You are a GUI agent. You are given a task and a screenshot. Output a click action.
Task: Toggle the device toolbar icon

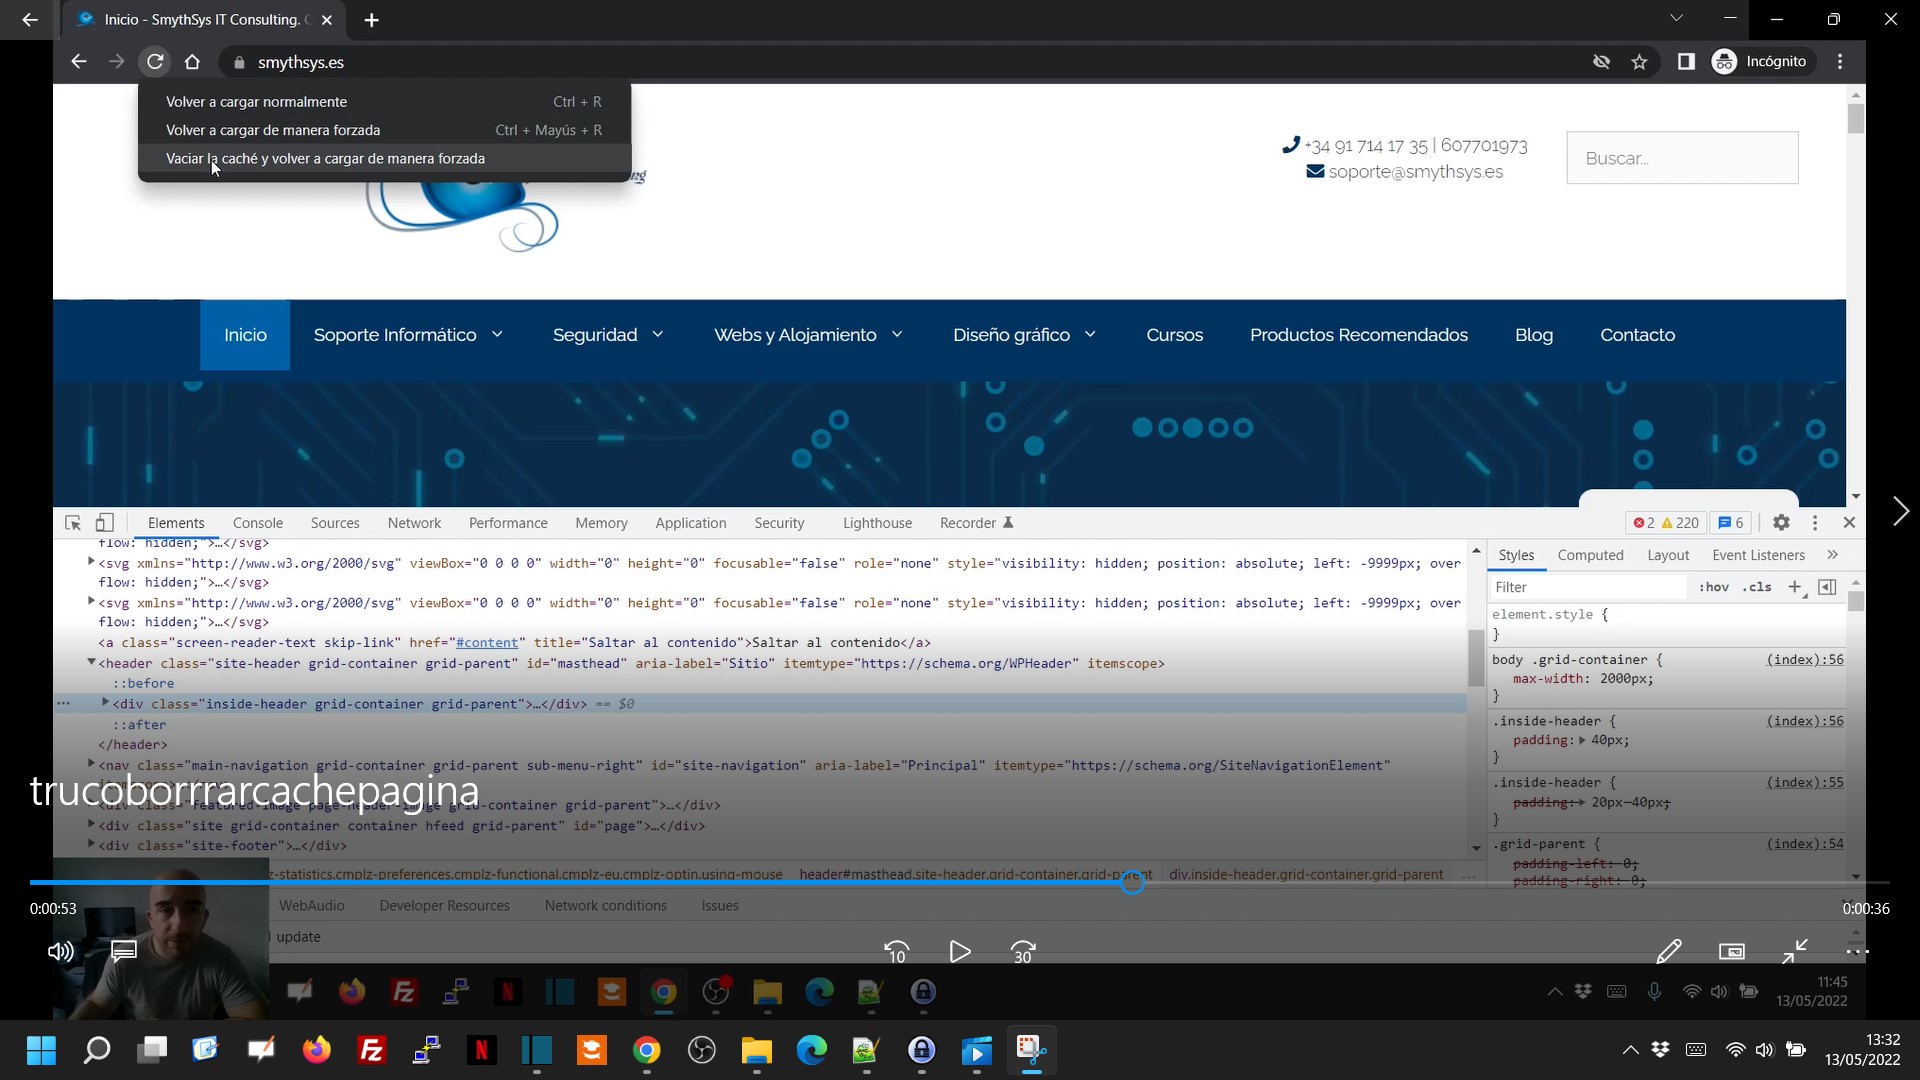pyautogui.click(x=105, y=523)
